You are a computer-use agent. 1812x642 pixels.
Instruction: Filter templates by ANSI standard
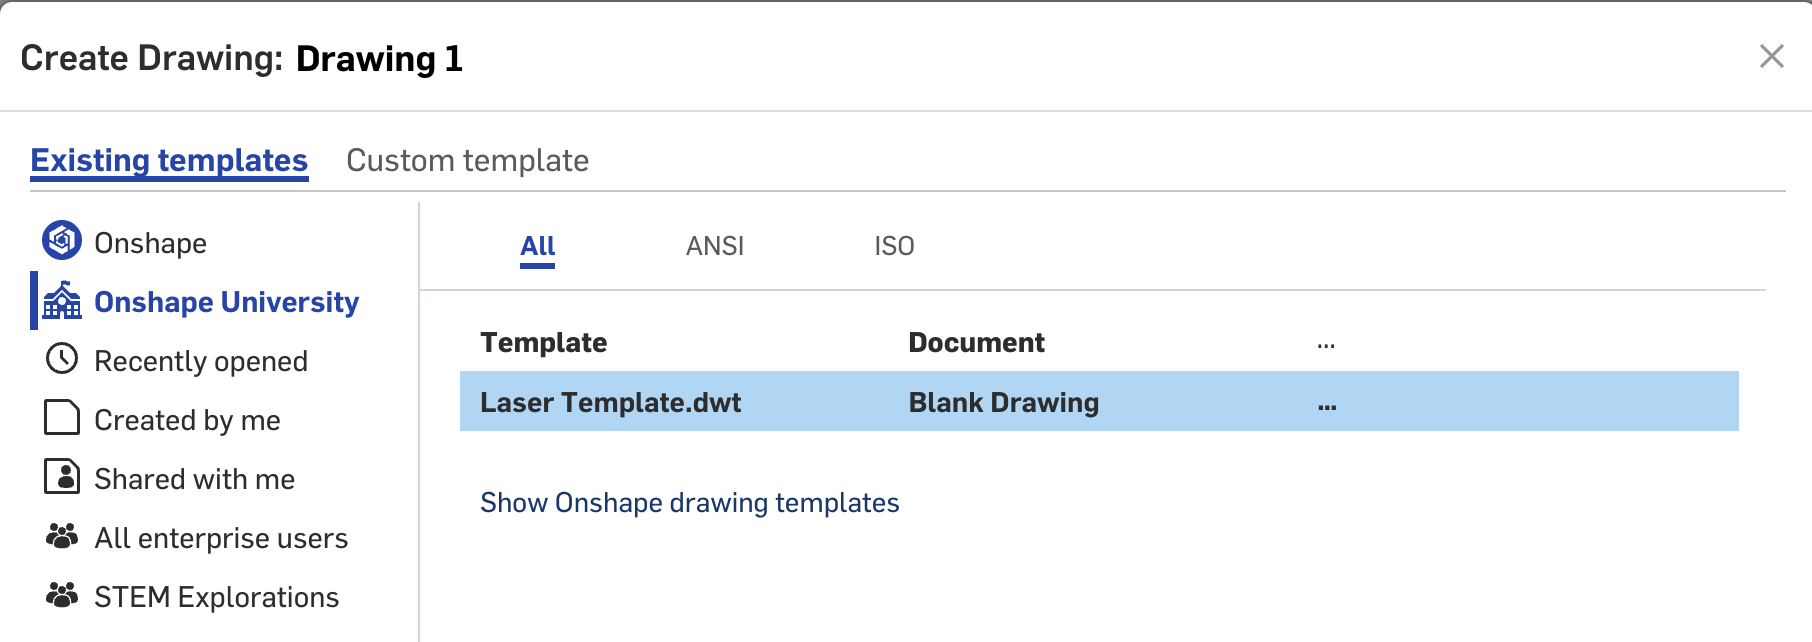714,246
